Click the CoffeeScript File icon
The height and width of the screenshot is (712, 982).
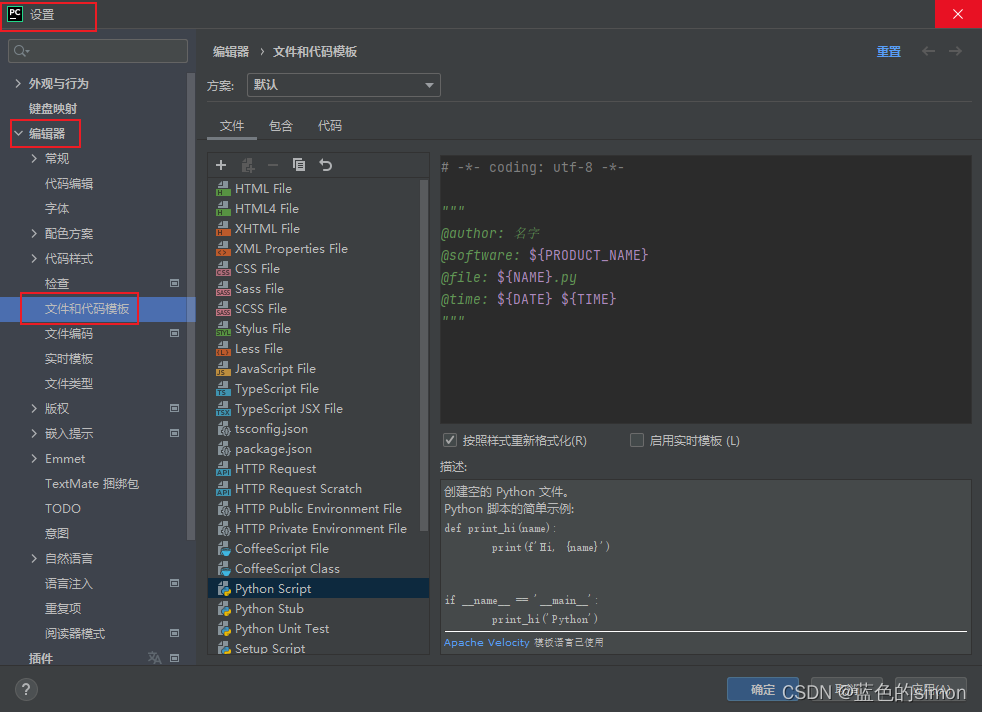pos(224,549)
